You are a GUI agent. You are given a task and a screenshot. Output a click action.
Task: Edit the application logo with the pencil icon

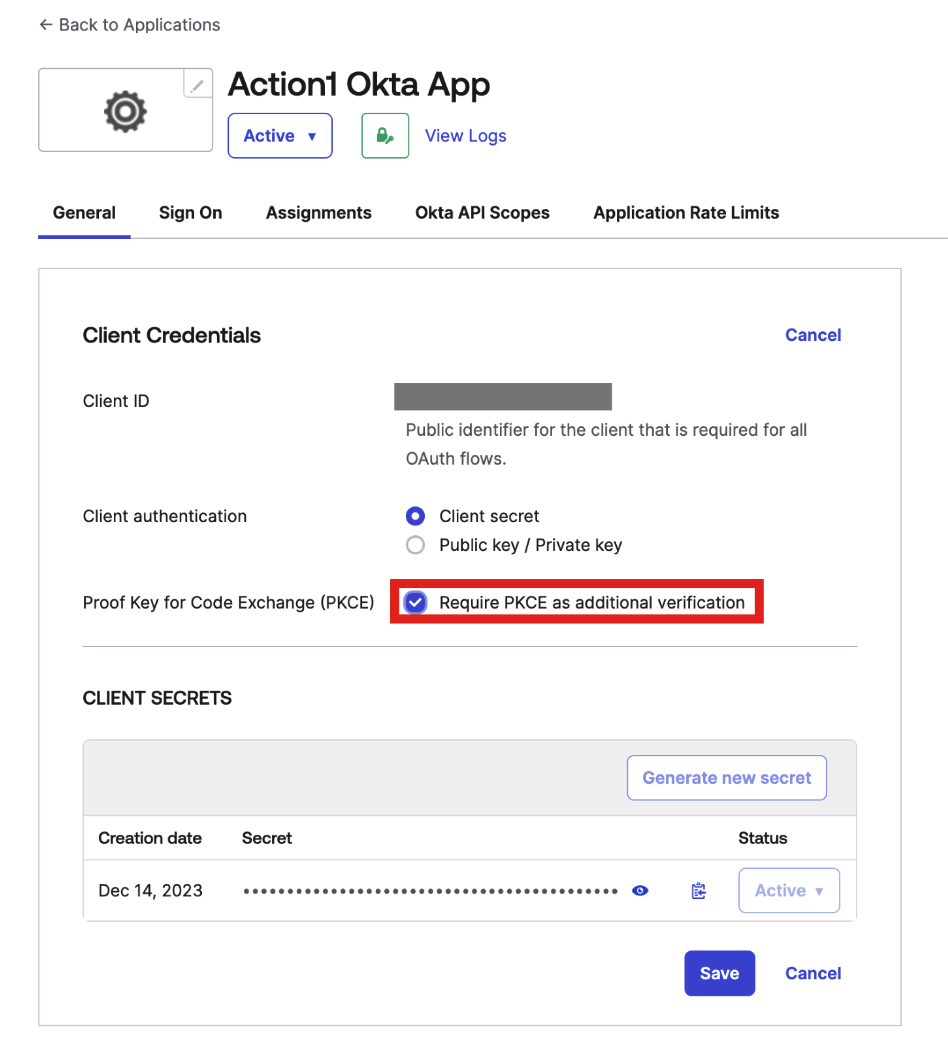tap(196, 84)
